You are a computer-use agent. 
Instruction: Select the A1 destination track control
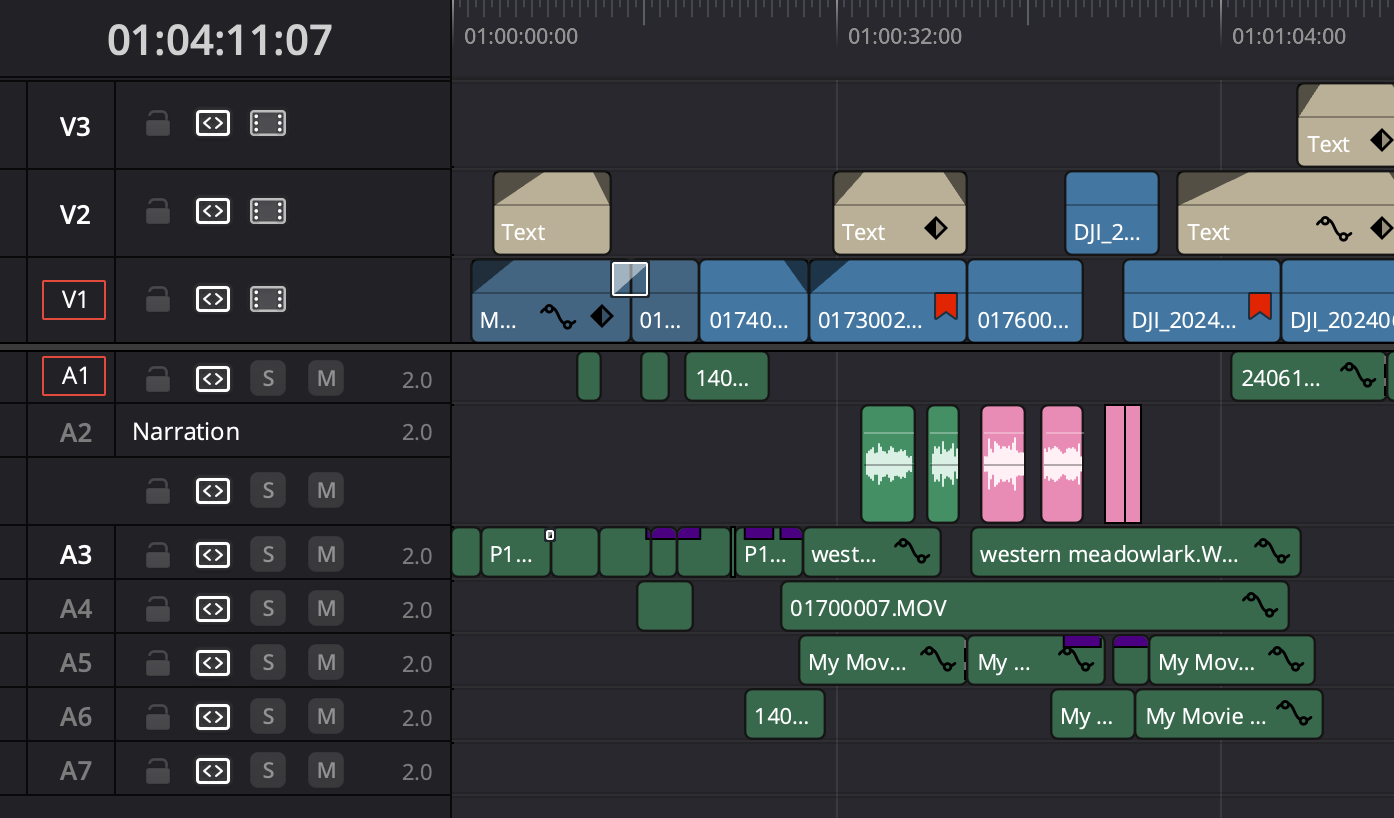74,376
